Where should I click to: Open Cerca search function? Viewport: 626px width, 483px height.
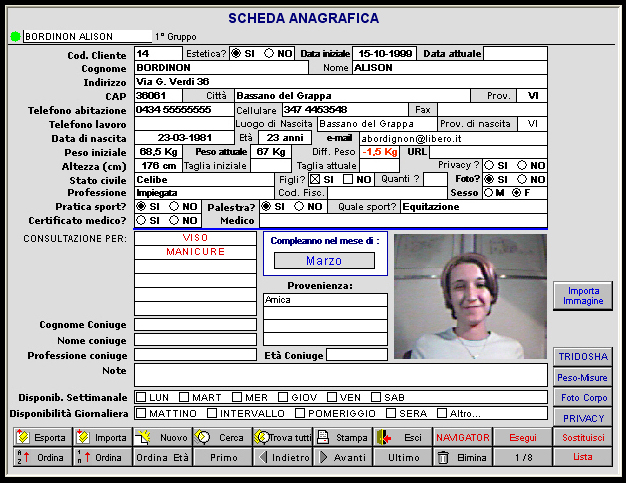pyautogui.click(x=222, y=437)
